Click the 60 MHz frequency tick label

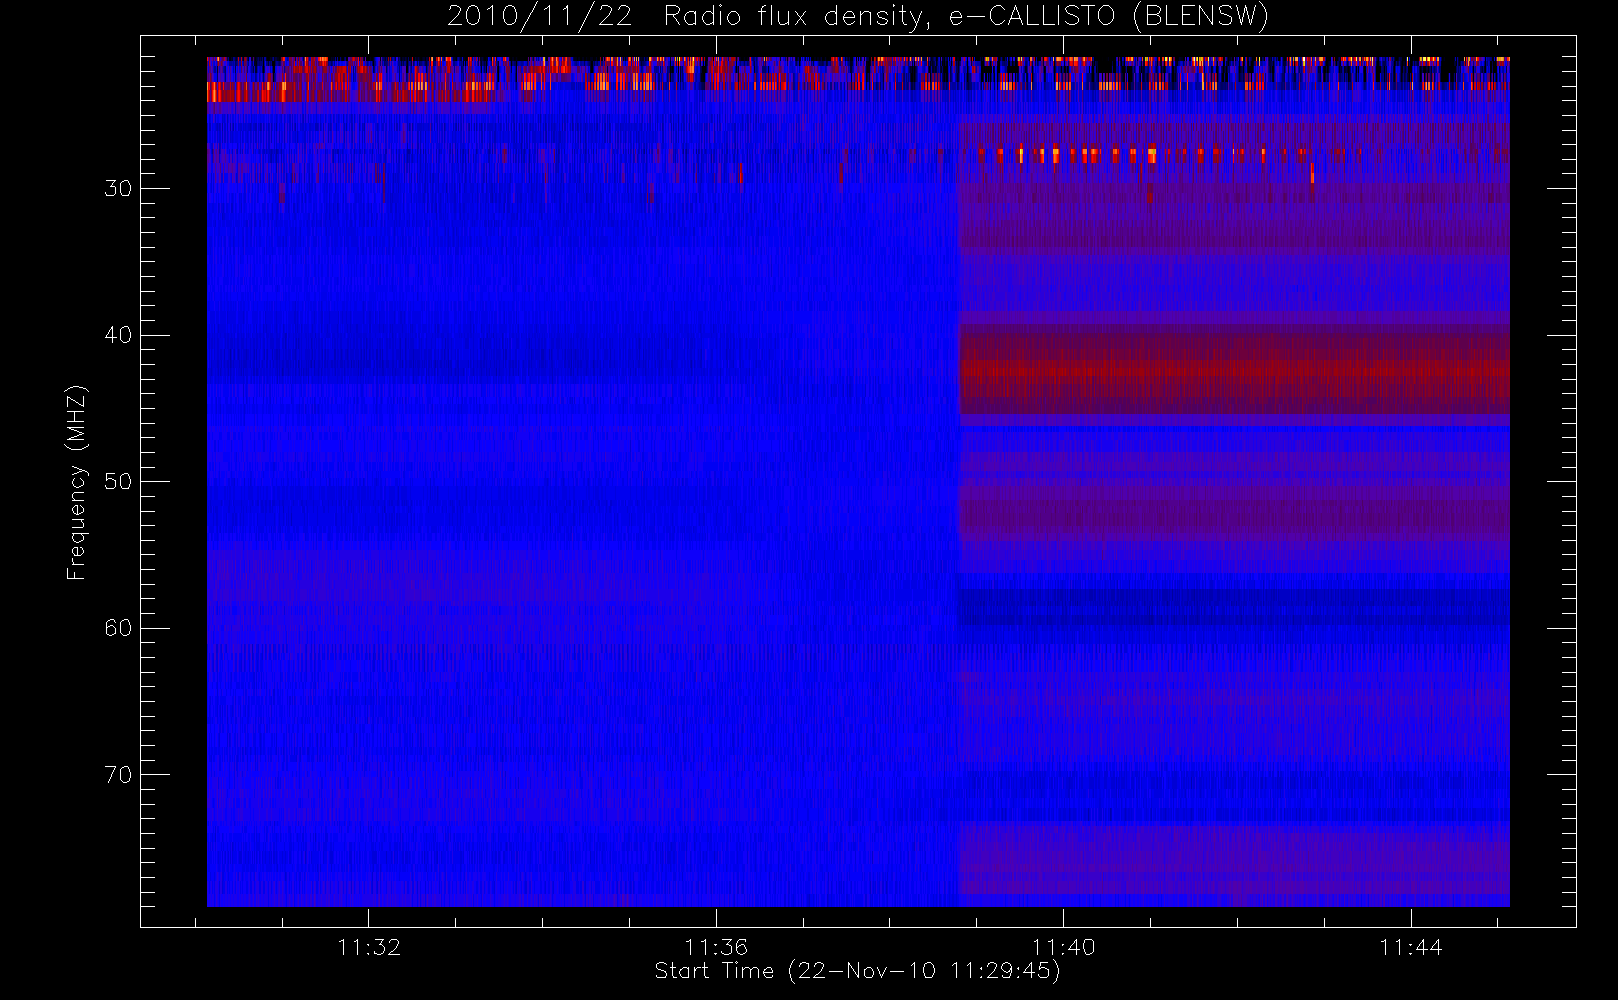118,628
